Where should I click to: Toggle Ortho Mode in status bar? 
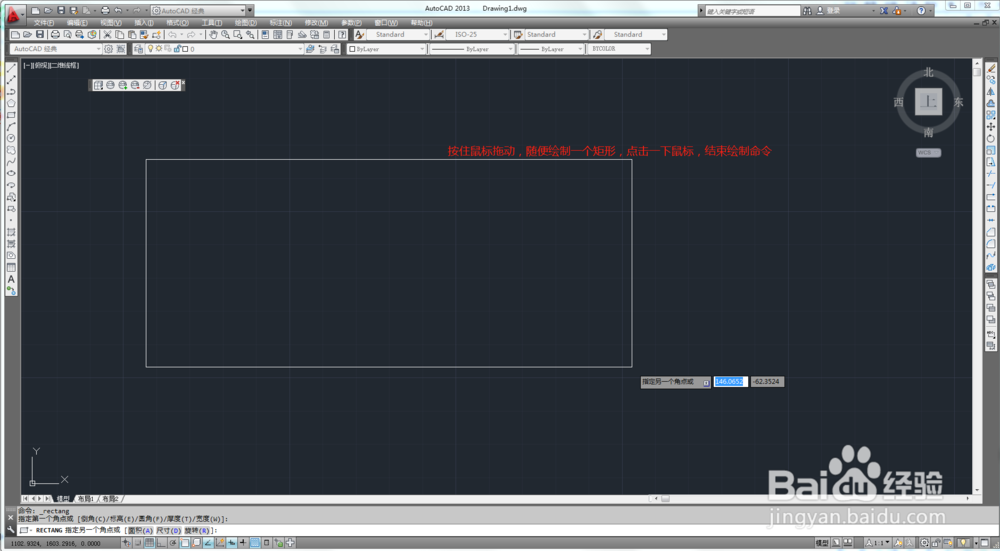[x=161, y=543]
